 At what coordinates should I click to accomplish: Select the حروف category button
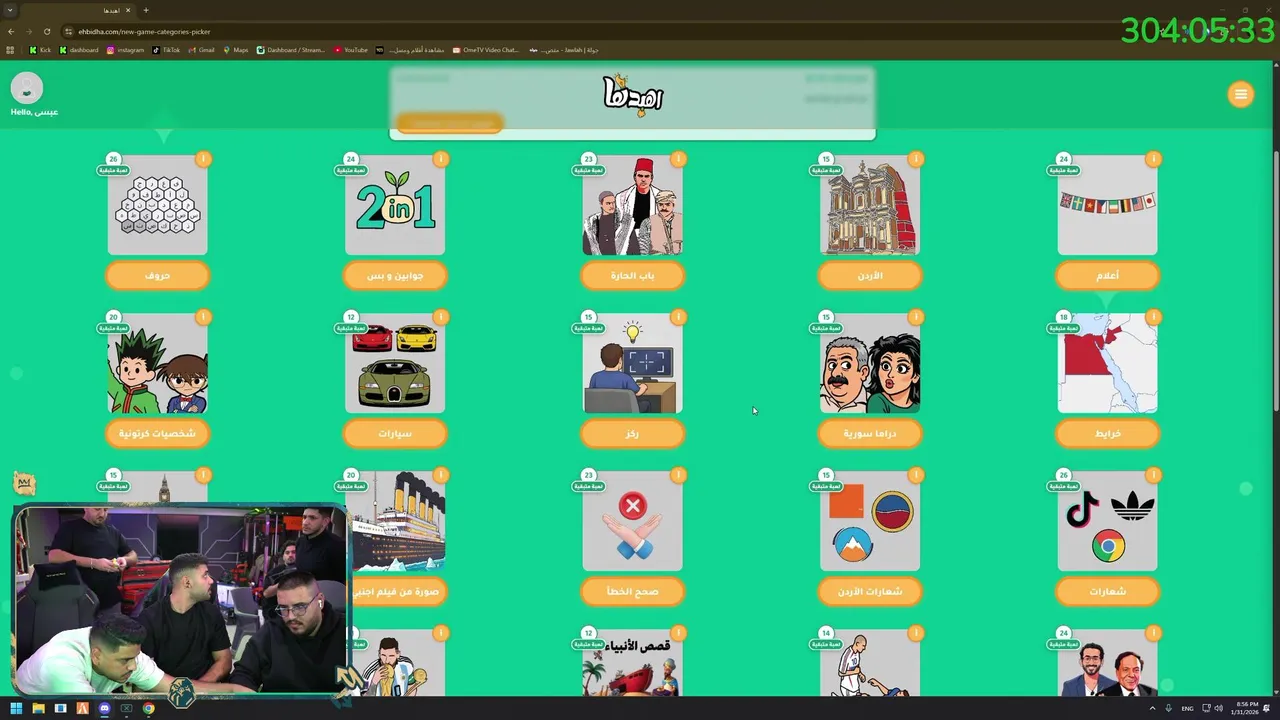[x=157, y=275]
